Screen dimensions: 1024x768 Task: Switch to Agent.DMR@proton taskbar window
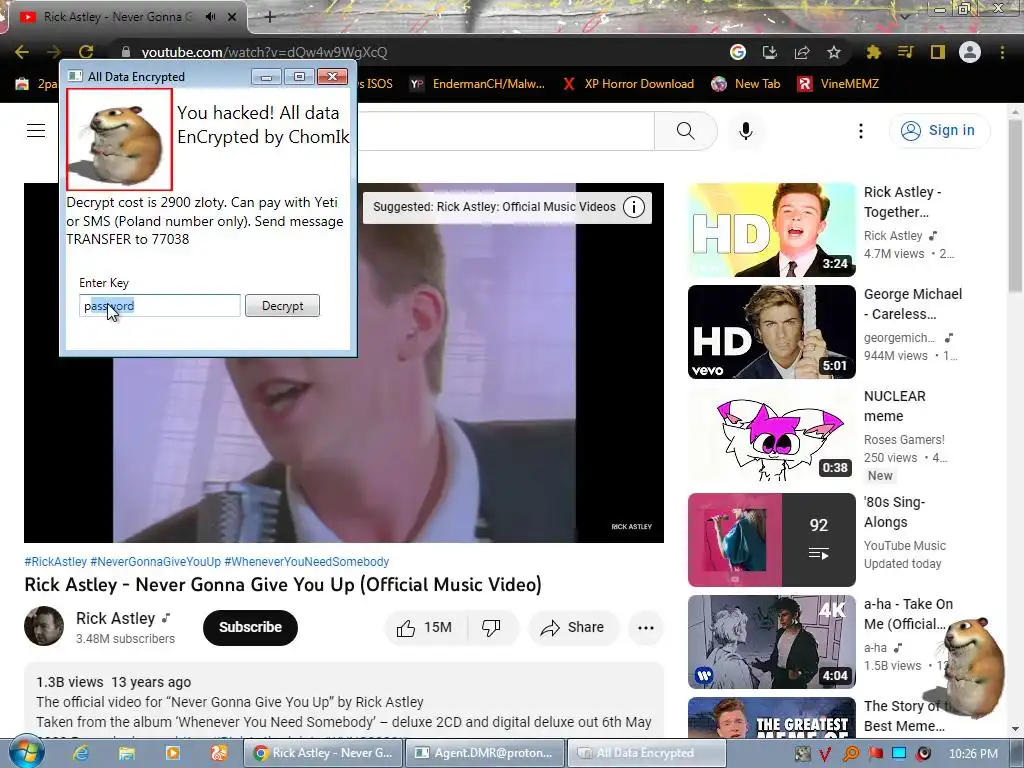coord(484,753)
